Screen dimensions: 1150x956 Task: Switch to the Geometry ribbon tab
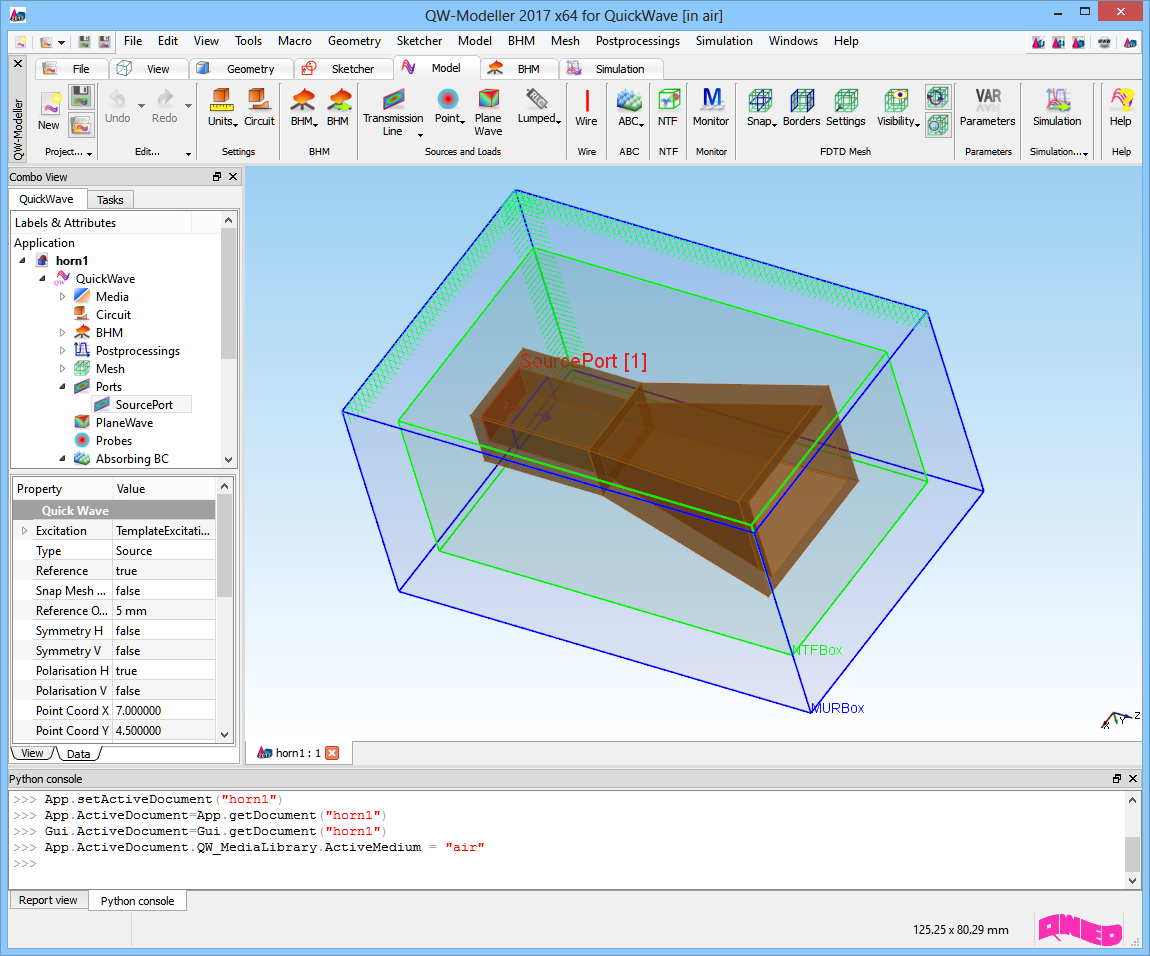click(239, 68)
